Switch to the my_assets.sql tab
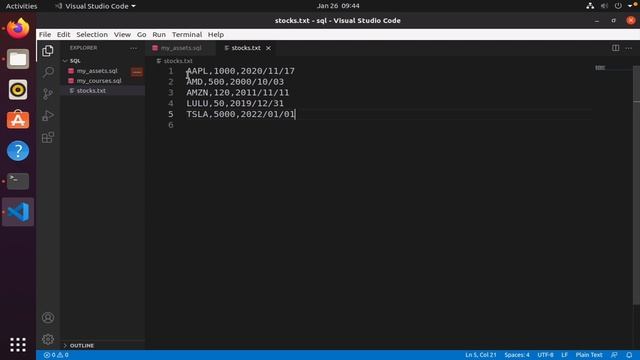The image size is (640, 360). tap(181, 48)
